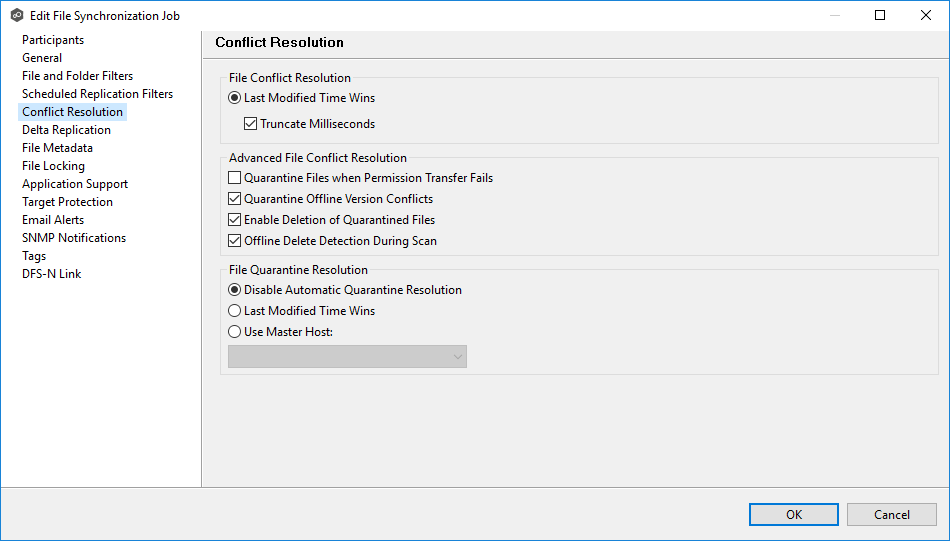Open the Participants page

(53, 40)
